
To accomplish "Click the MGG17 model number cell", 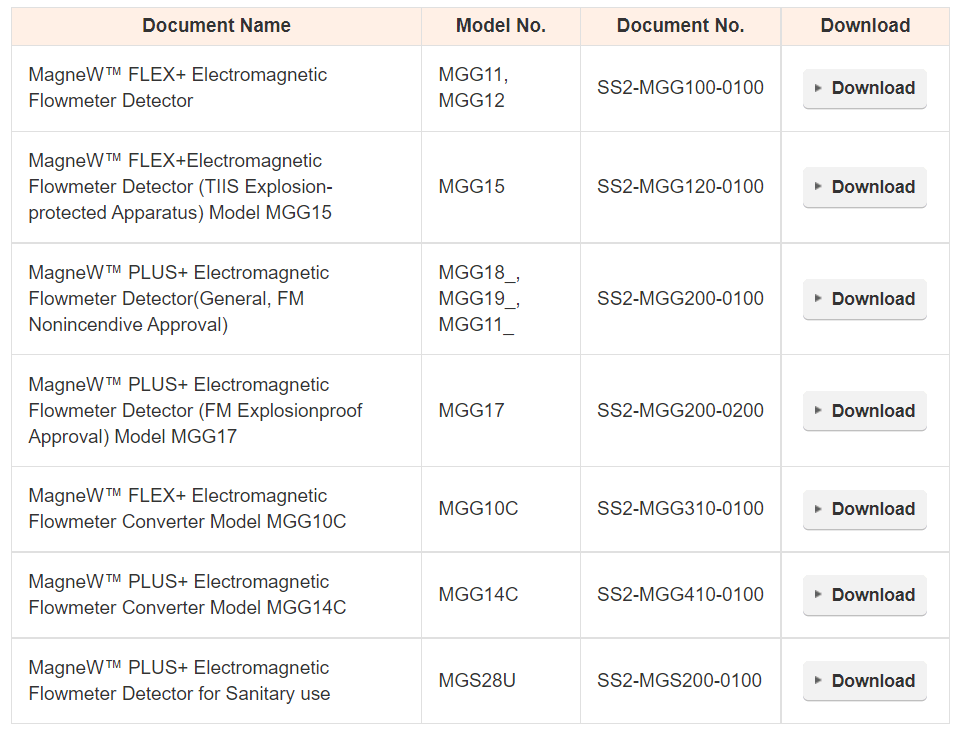I will (471, 411).
